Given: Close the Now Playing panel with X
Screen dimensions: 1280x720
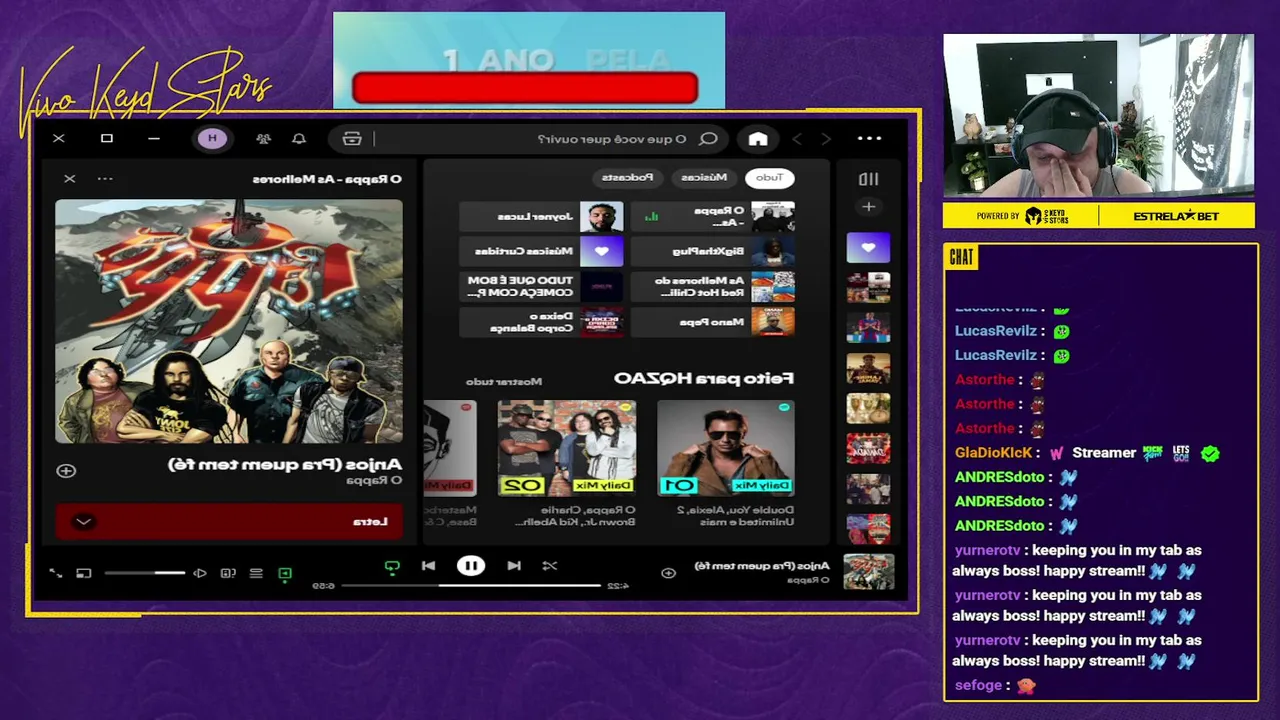Looking at the screenshot, I should pyautogui.click(x=69, y=179).
